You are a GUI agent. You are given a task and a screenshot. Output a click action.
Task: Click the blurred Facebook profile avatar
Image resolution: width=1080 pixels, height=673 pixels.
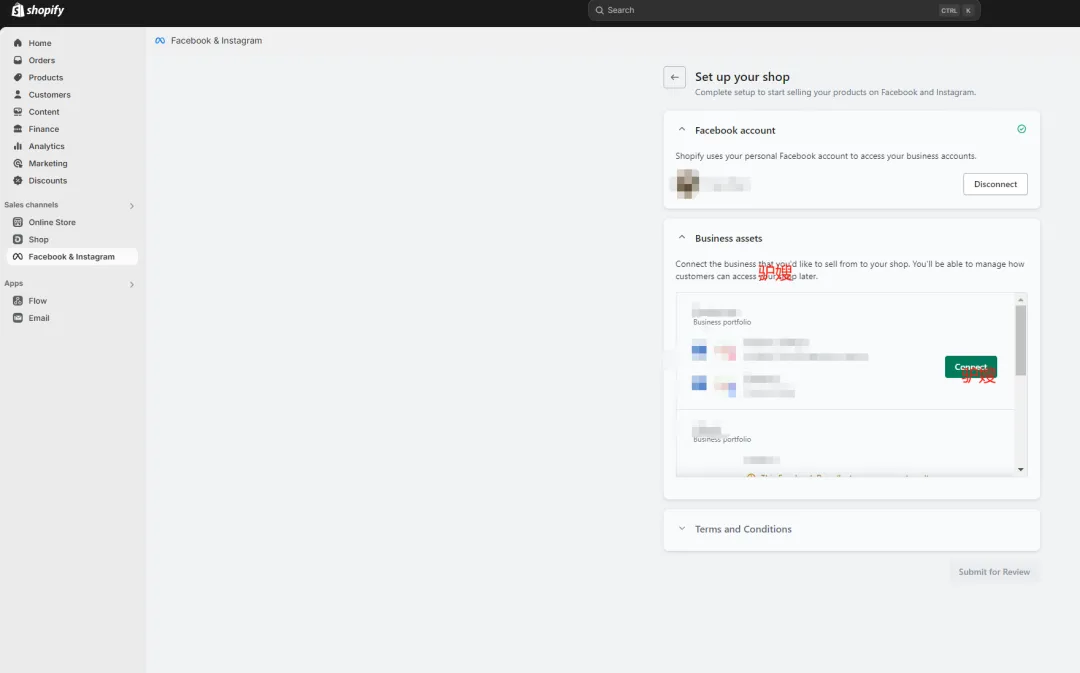coord(687,184)
